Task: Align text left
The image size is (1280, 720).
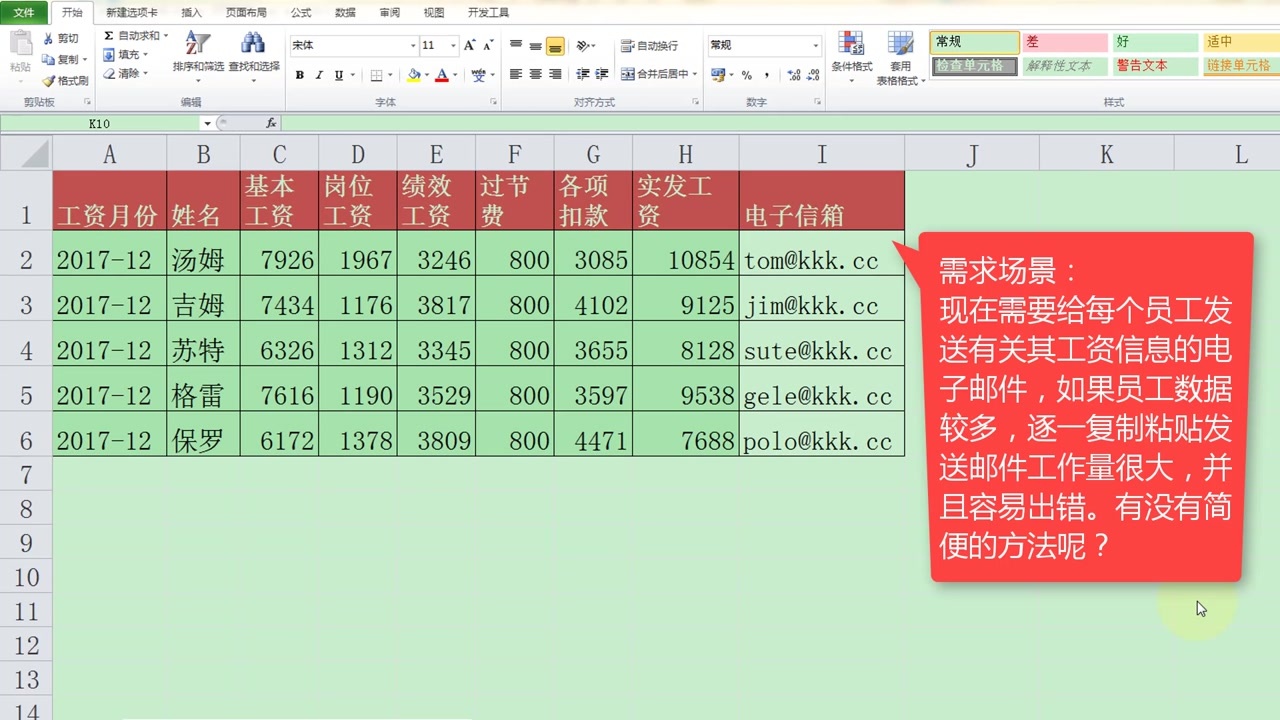Action: point(516,74)
